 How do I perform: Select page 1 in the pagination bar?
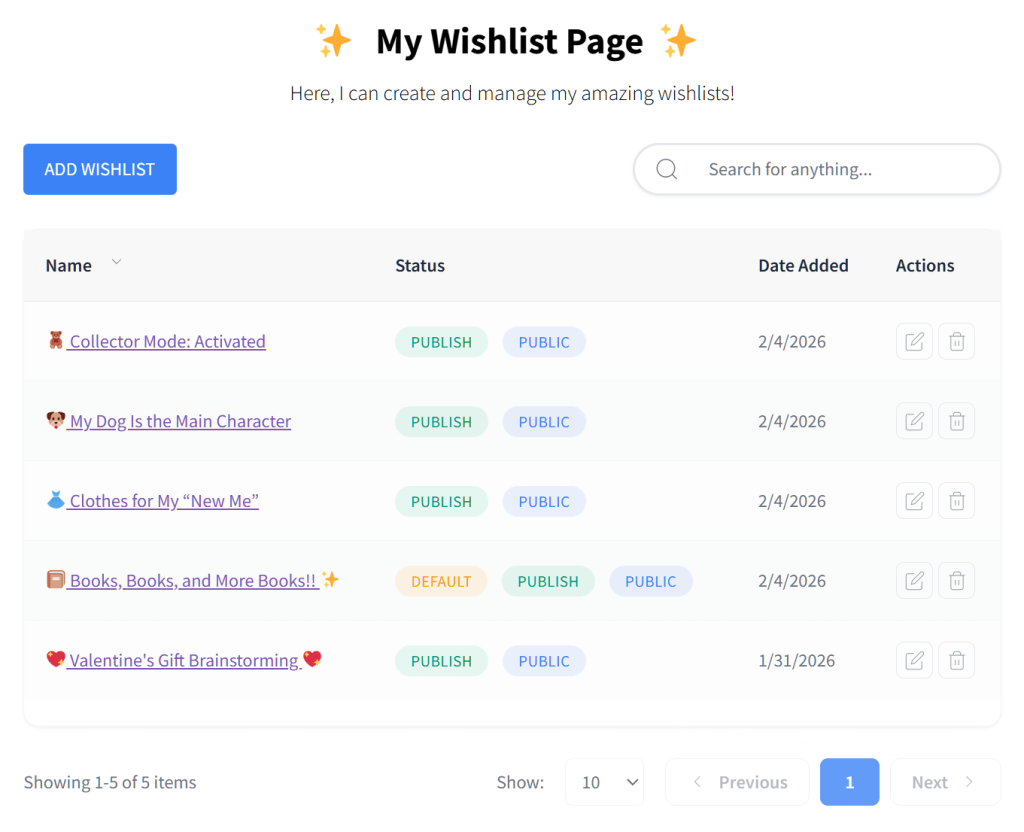pos(849,782)
